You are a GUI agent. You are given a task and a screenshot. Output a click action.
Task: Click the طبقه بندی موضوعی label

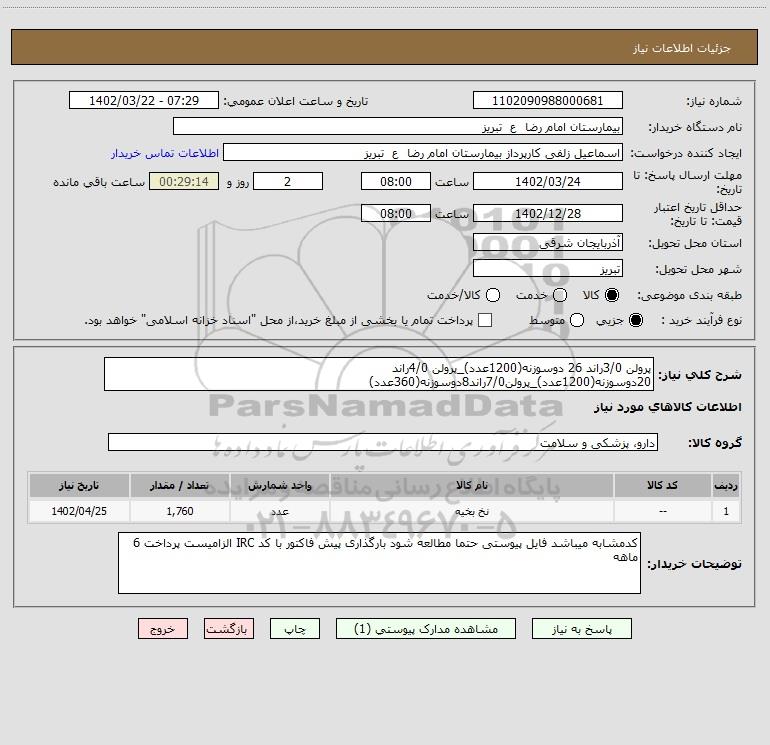point(689,296)
